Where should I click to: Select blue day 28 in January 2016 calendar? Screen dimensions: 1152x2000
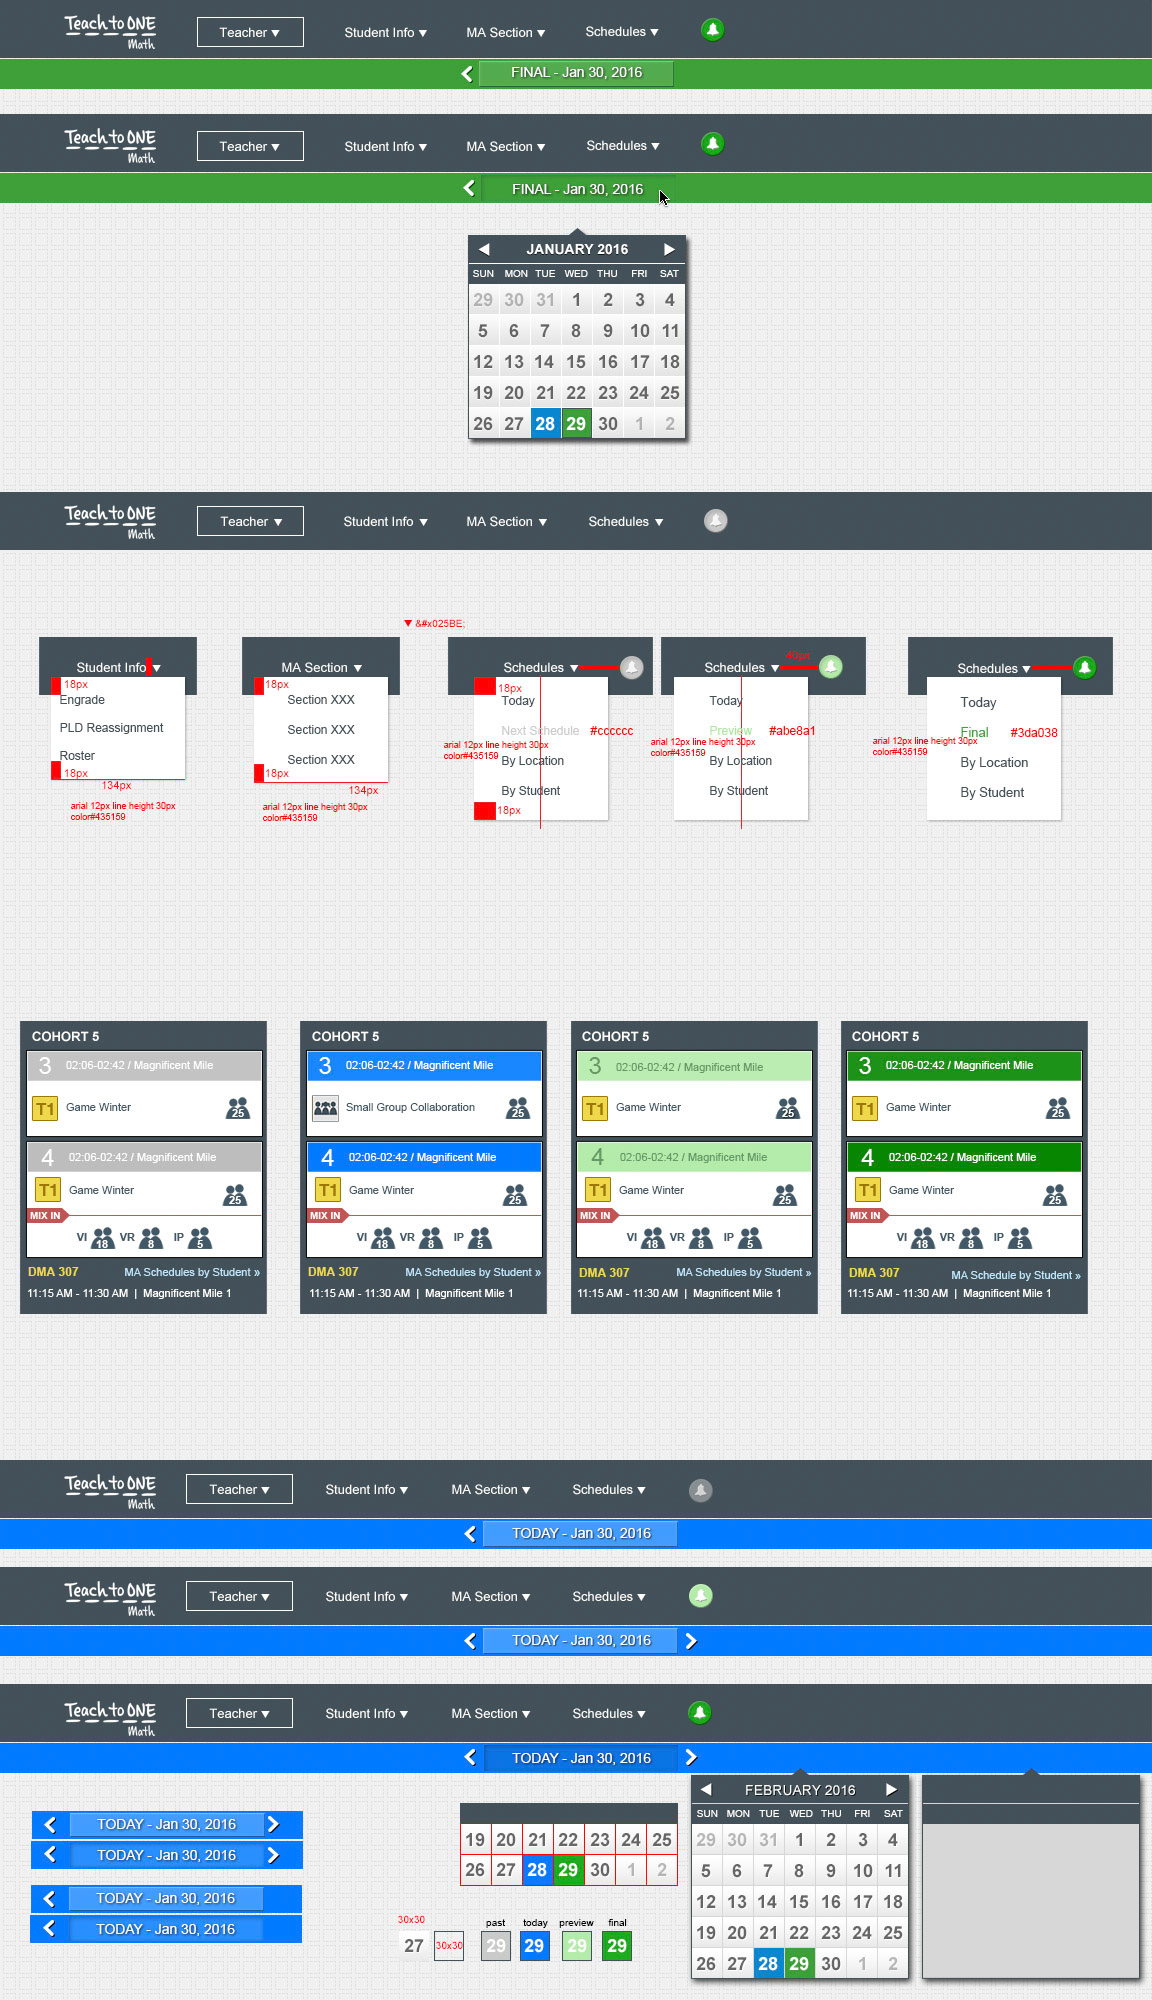(545, 424)
